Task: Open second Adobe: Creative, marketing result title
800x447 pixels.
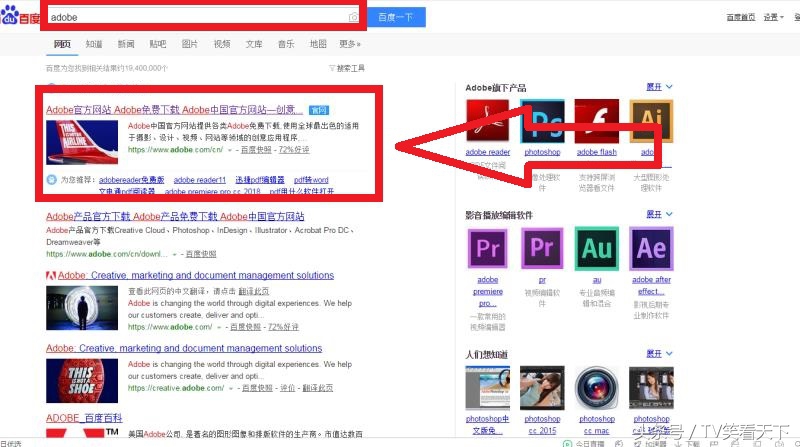Action: point(184,349)
